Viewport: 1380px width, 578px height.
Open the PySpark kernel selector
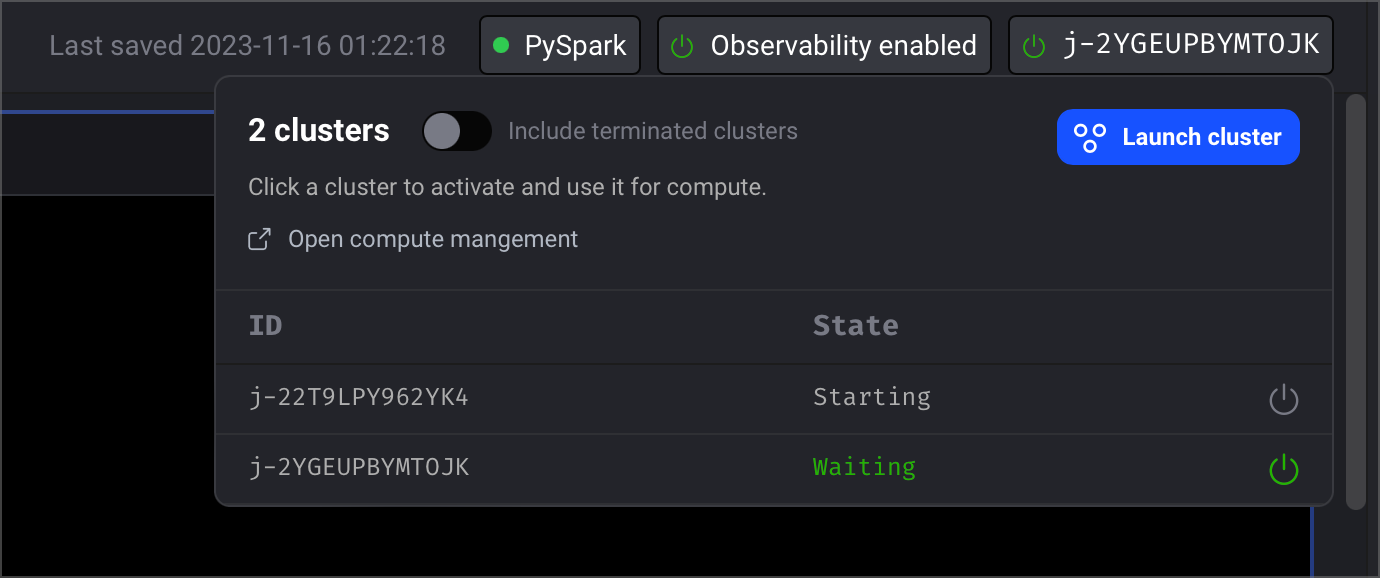(560, 45)
